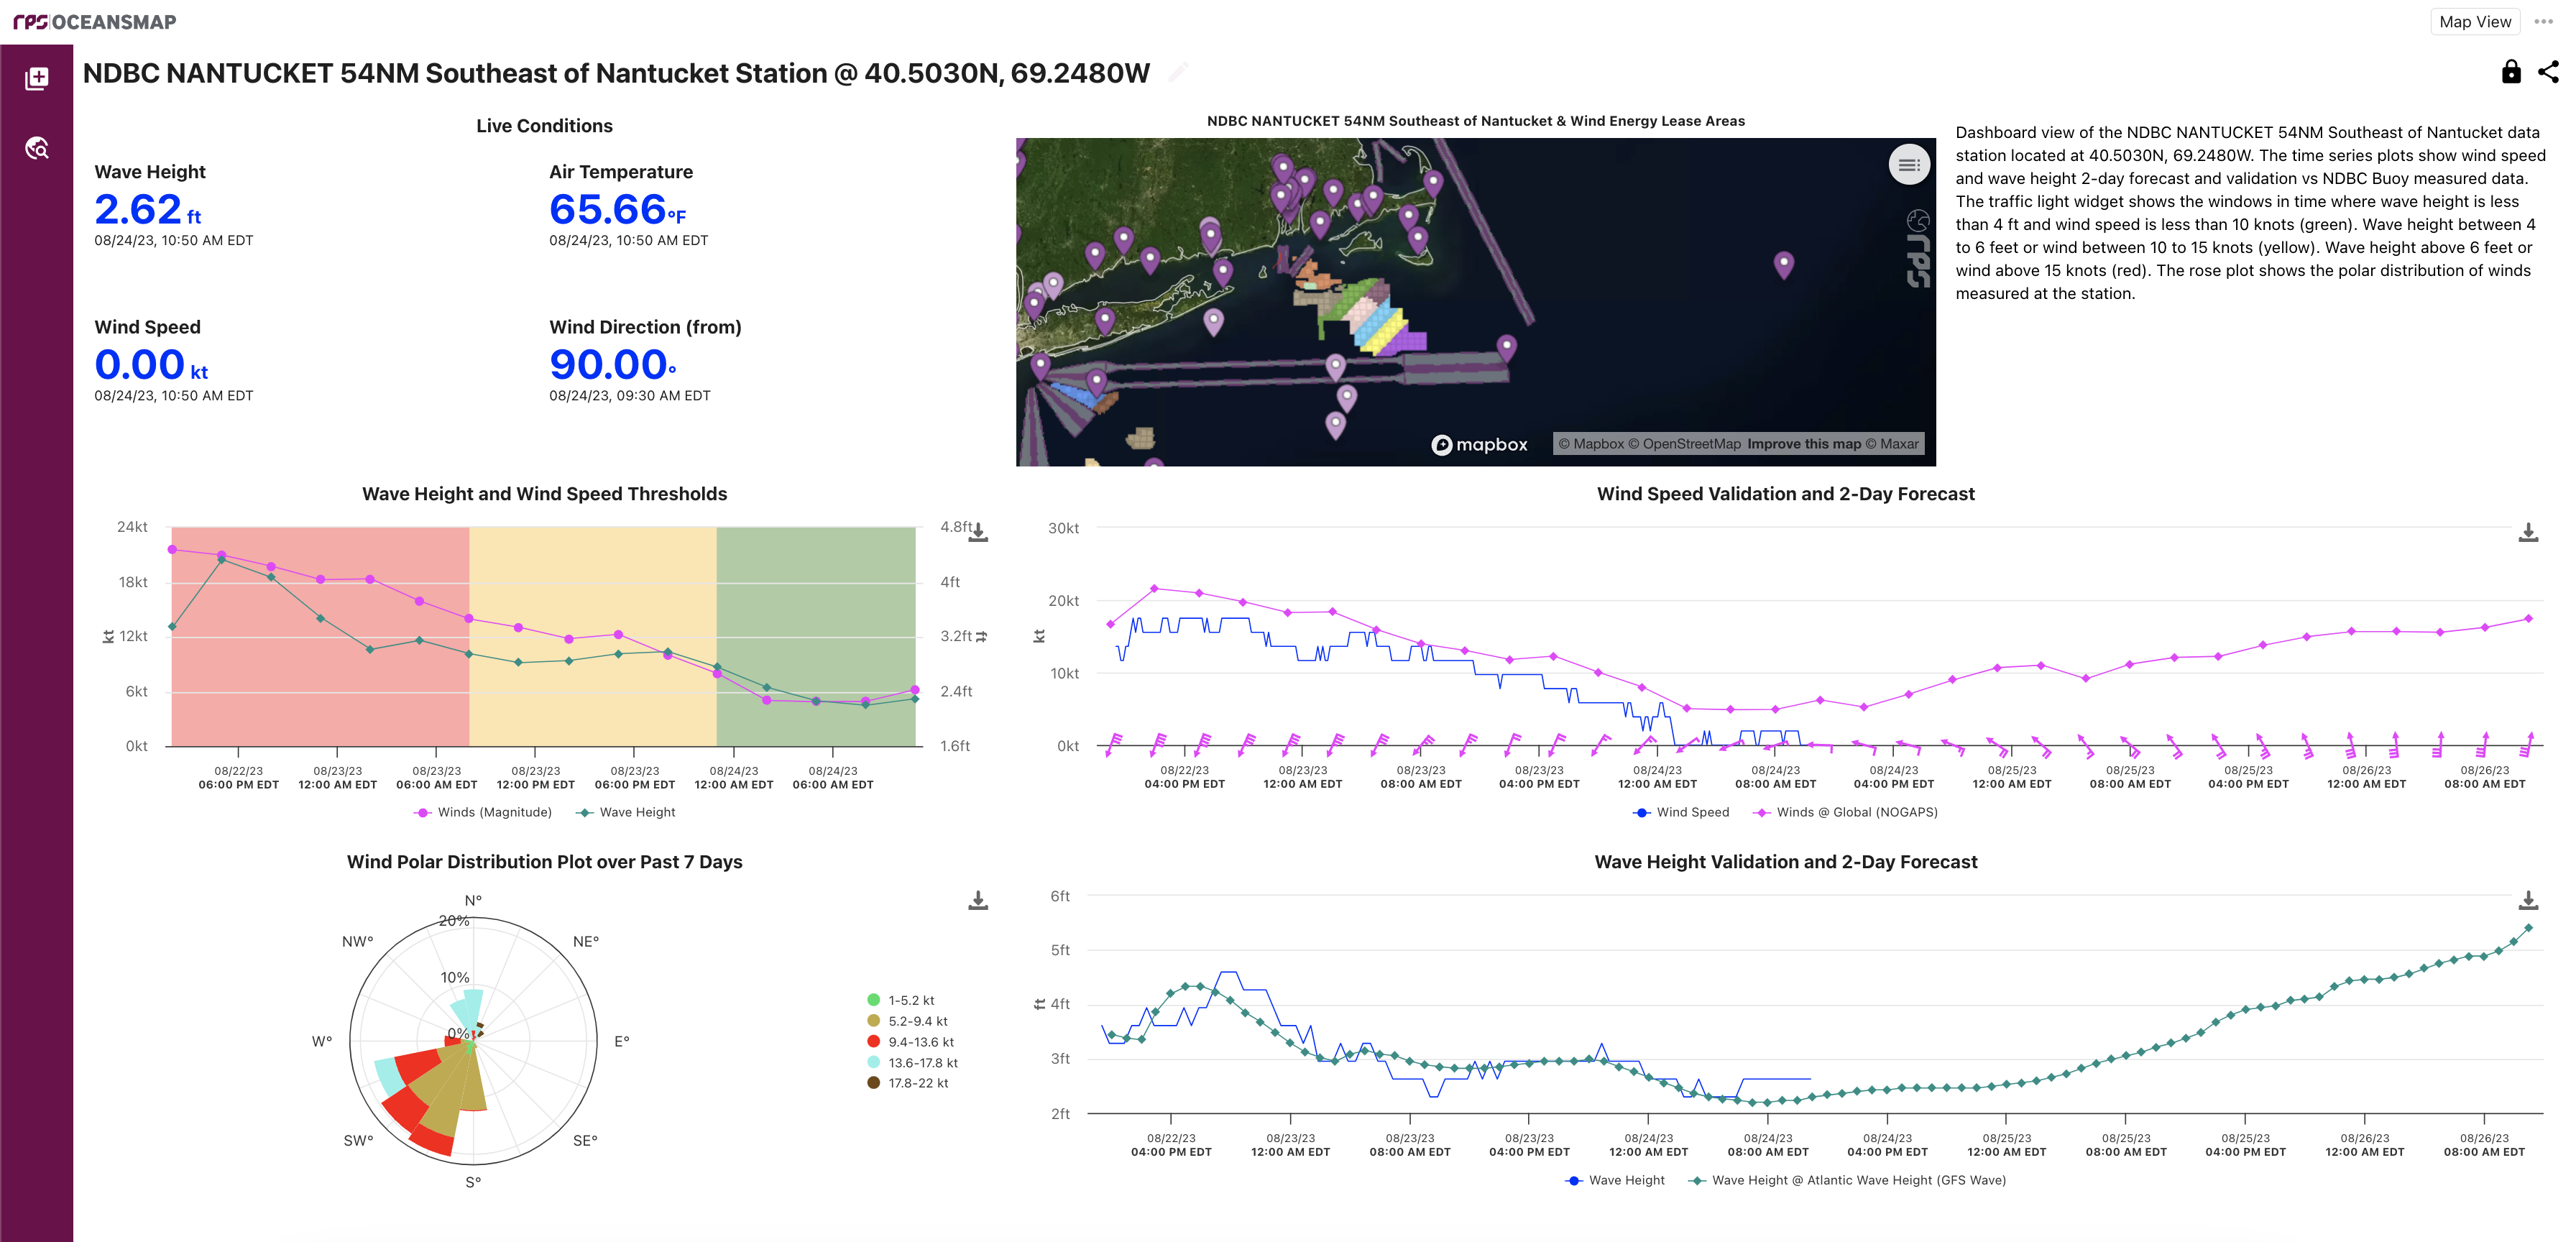
Task: Click the RPS globe watermark on map
Action: pyautogui.click(x=1917, y=249)
